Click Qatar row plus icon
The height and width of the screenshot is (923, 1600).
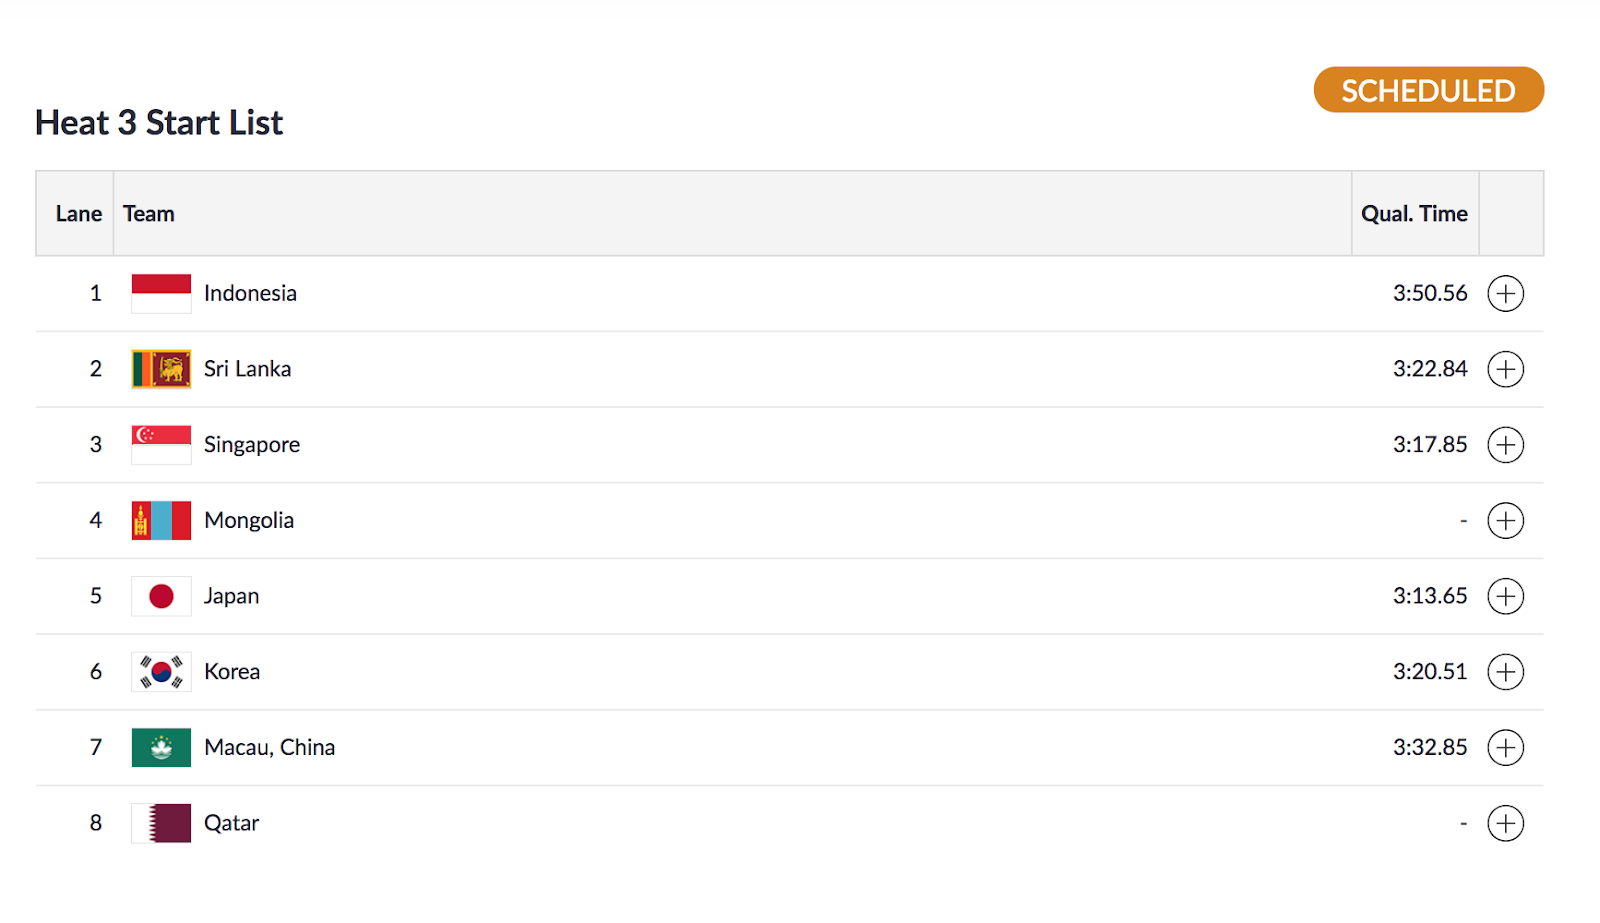pos(1505,823)
